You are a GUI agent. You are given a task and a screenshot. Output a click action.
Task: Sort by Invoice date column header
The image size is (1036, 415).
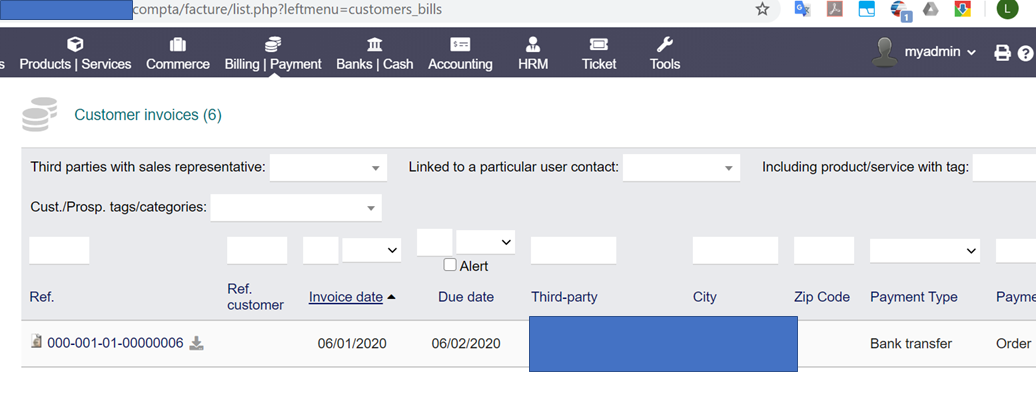346,297
